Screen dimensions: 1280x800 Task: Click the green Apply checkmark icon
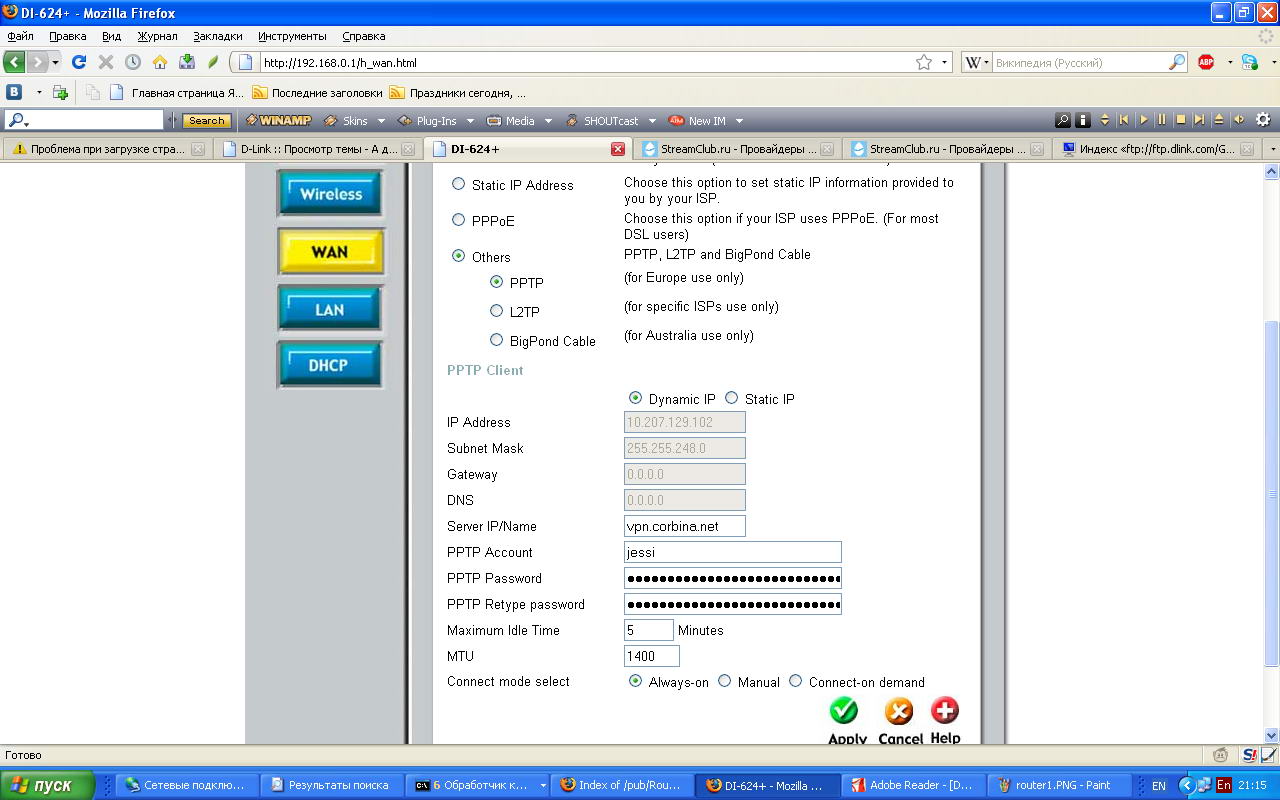(844, 710)
